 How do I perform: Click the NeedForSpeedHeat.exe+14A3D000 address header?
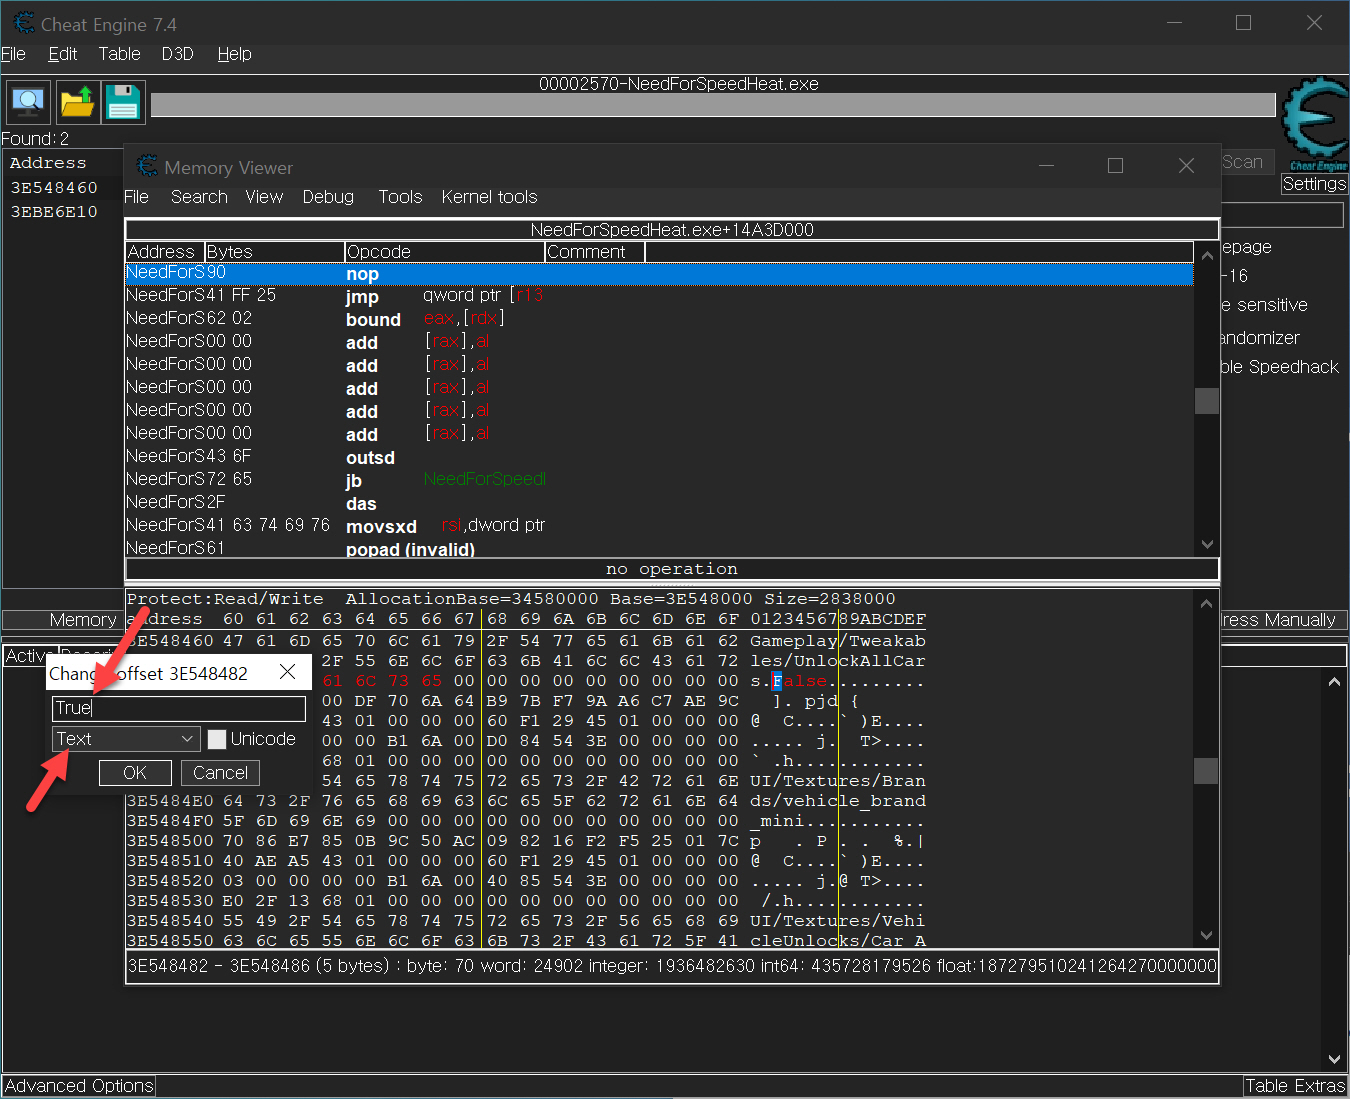pyautogui.click(x=672, y=230)
